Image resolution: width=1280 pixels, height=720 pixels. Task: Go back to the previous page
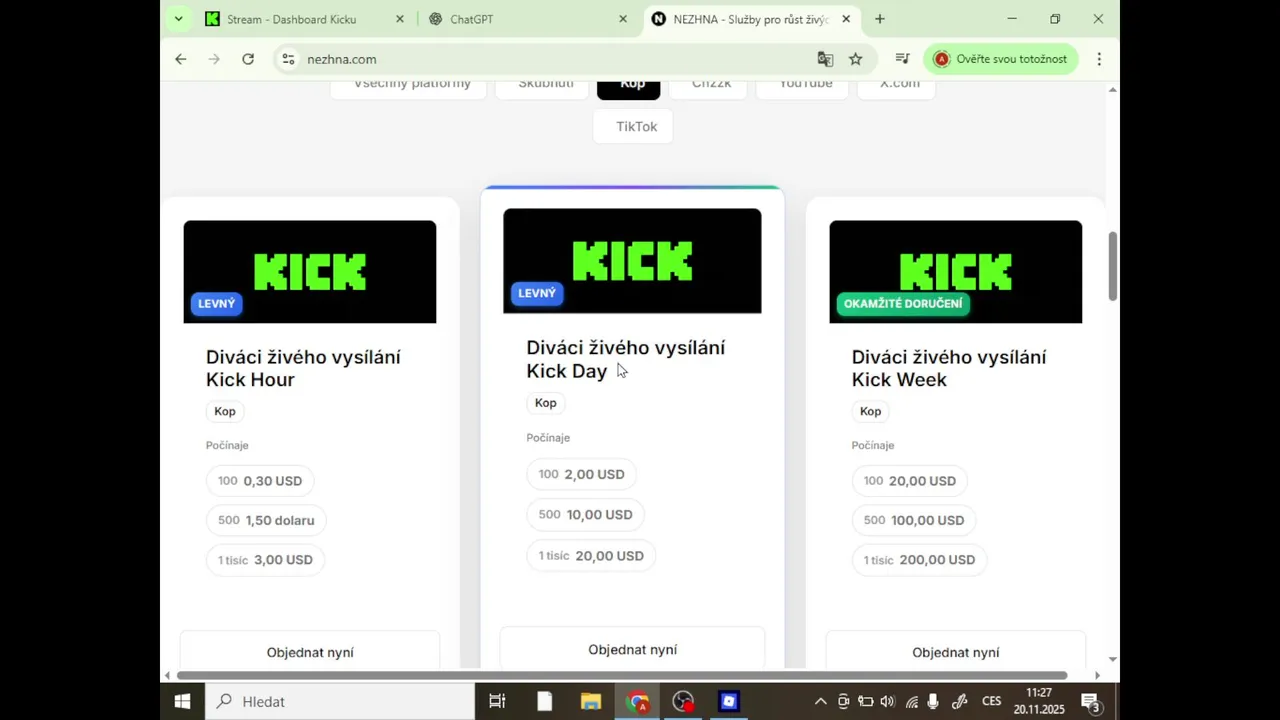click(x=181, y=59)
